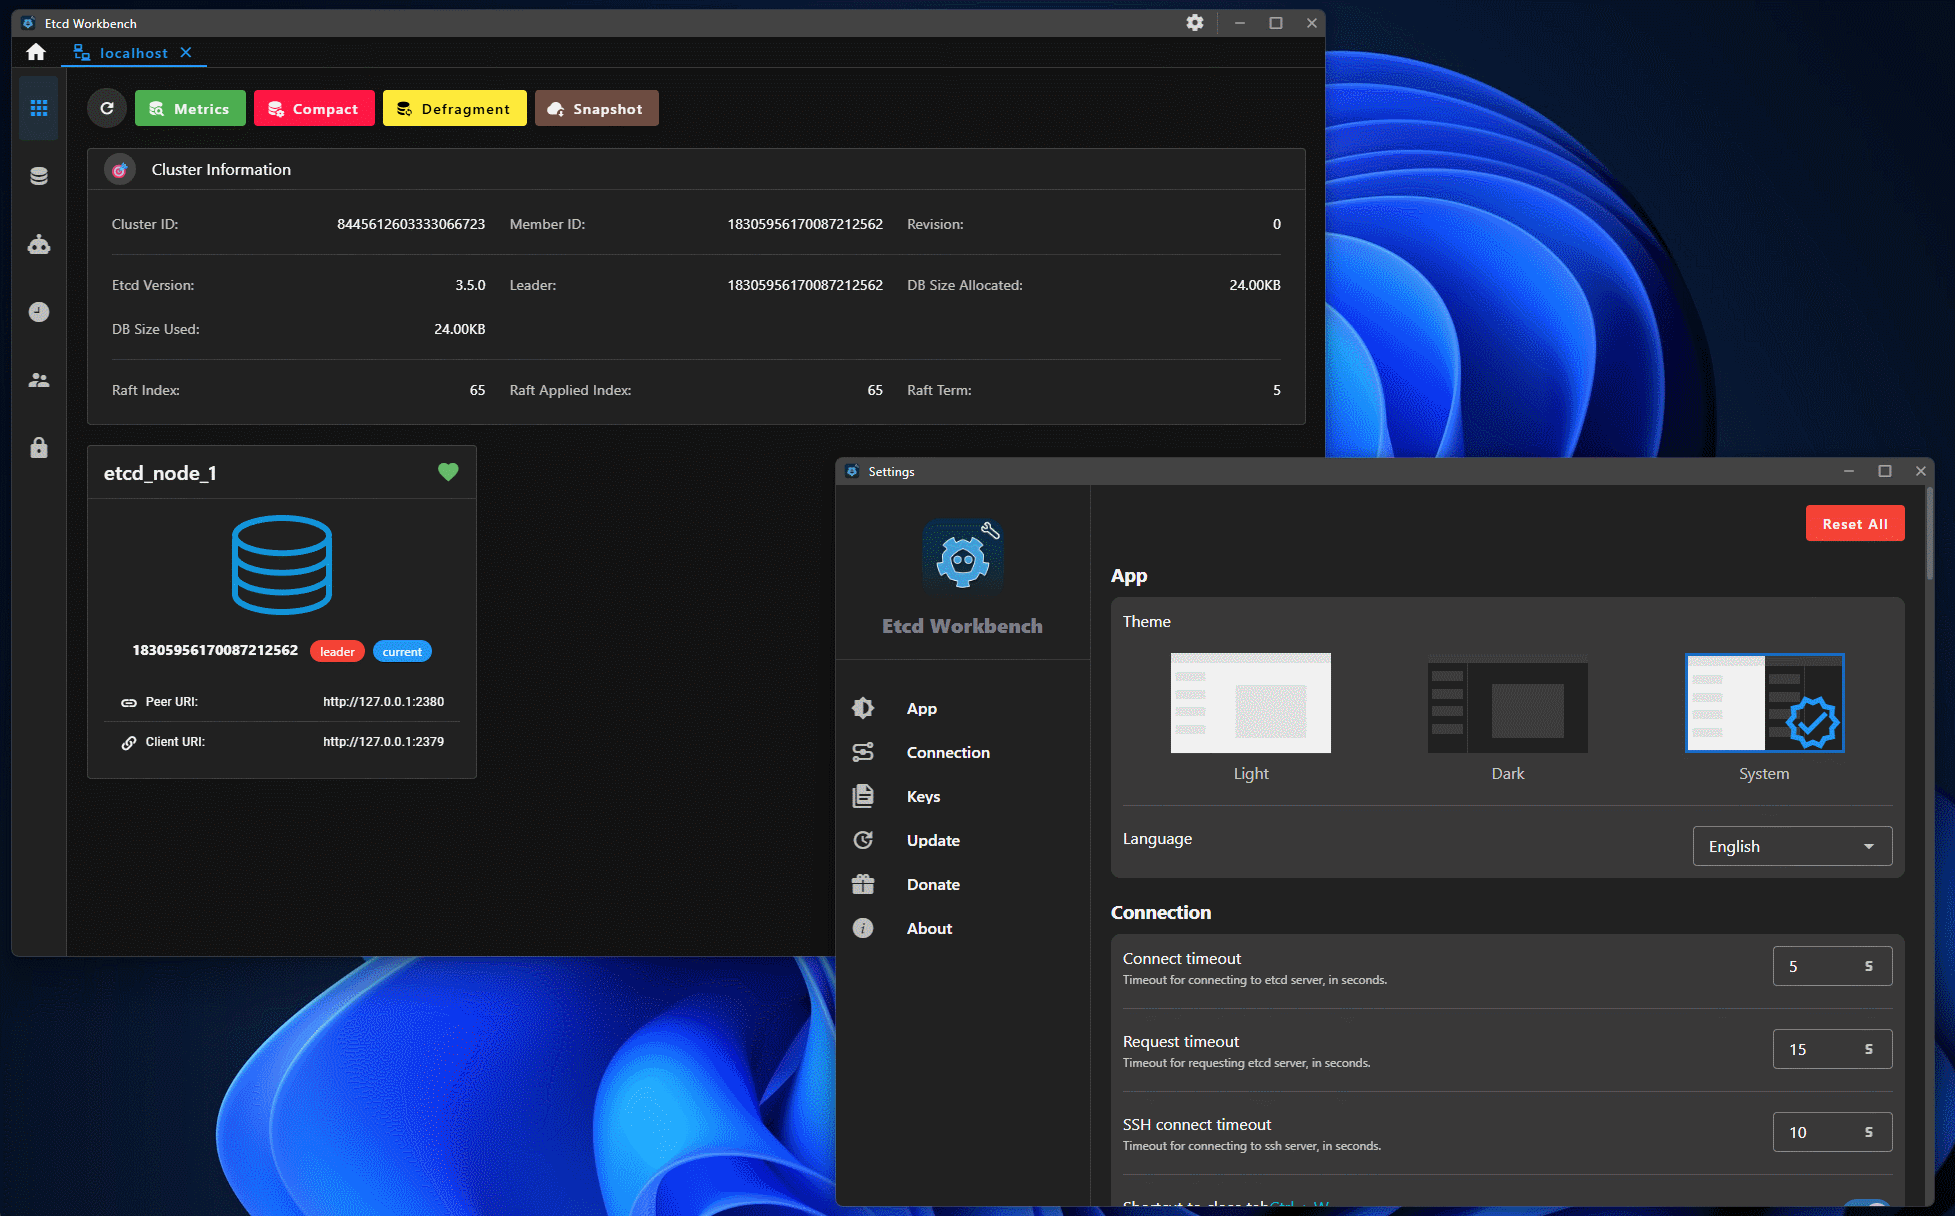Viewport: 1955px width, 1216px height.
Task: Open Connection section in Settings menu
Action: point(948,752)
